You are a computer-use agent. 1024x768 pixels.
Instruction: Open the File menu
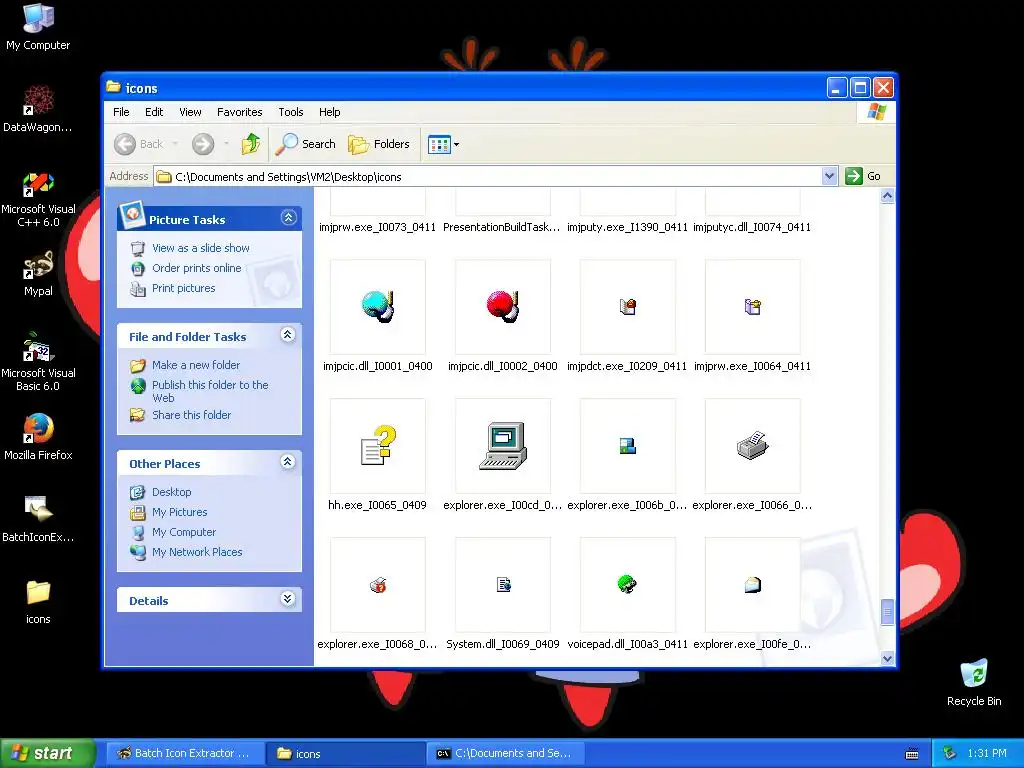pyautogui.click(x=121, y=112)
